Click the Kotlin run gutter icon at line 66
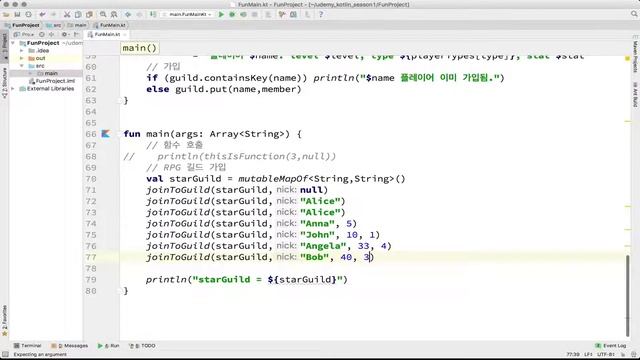This screenshot has height=360, width=640. click(106, 133)
